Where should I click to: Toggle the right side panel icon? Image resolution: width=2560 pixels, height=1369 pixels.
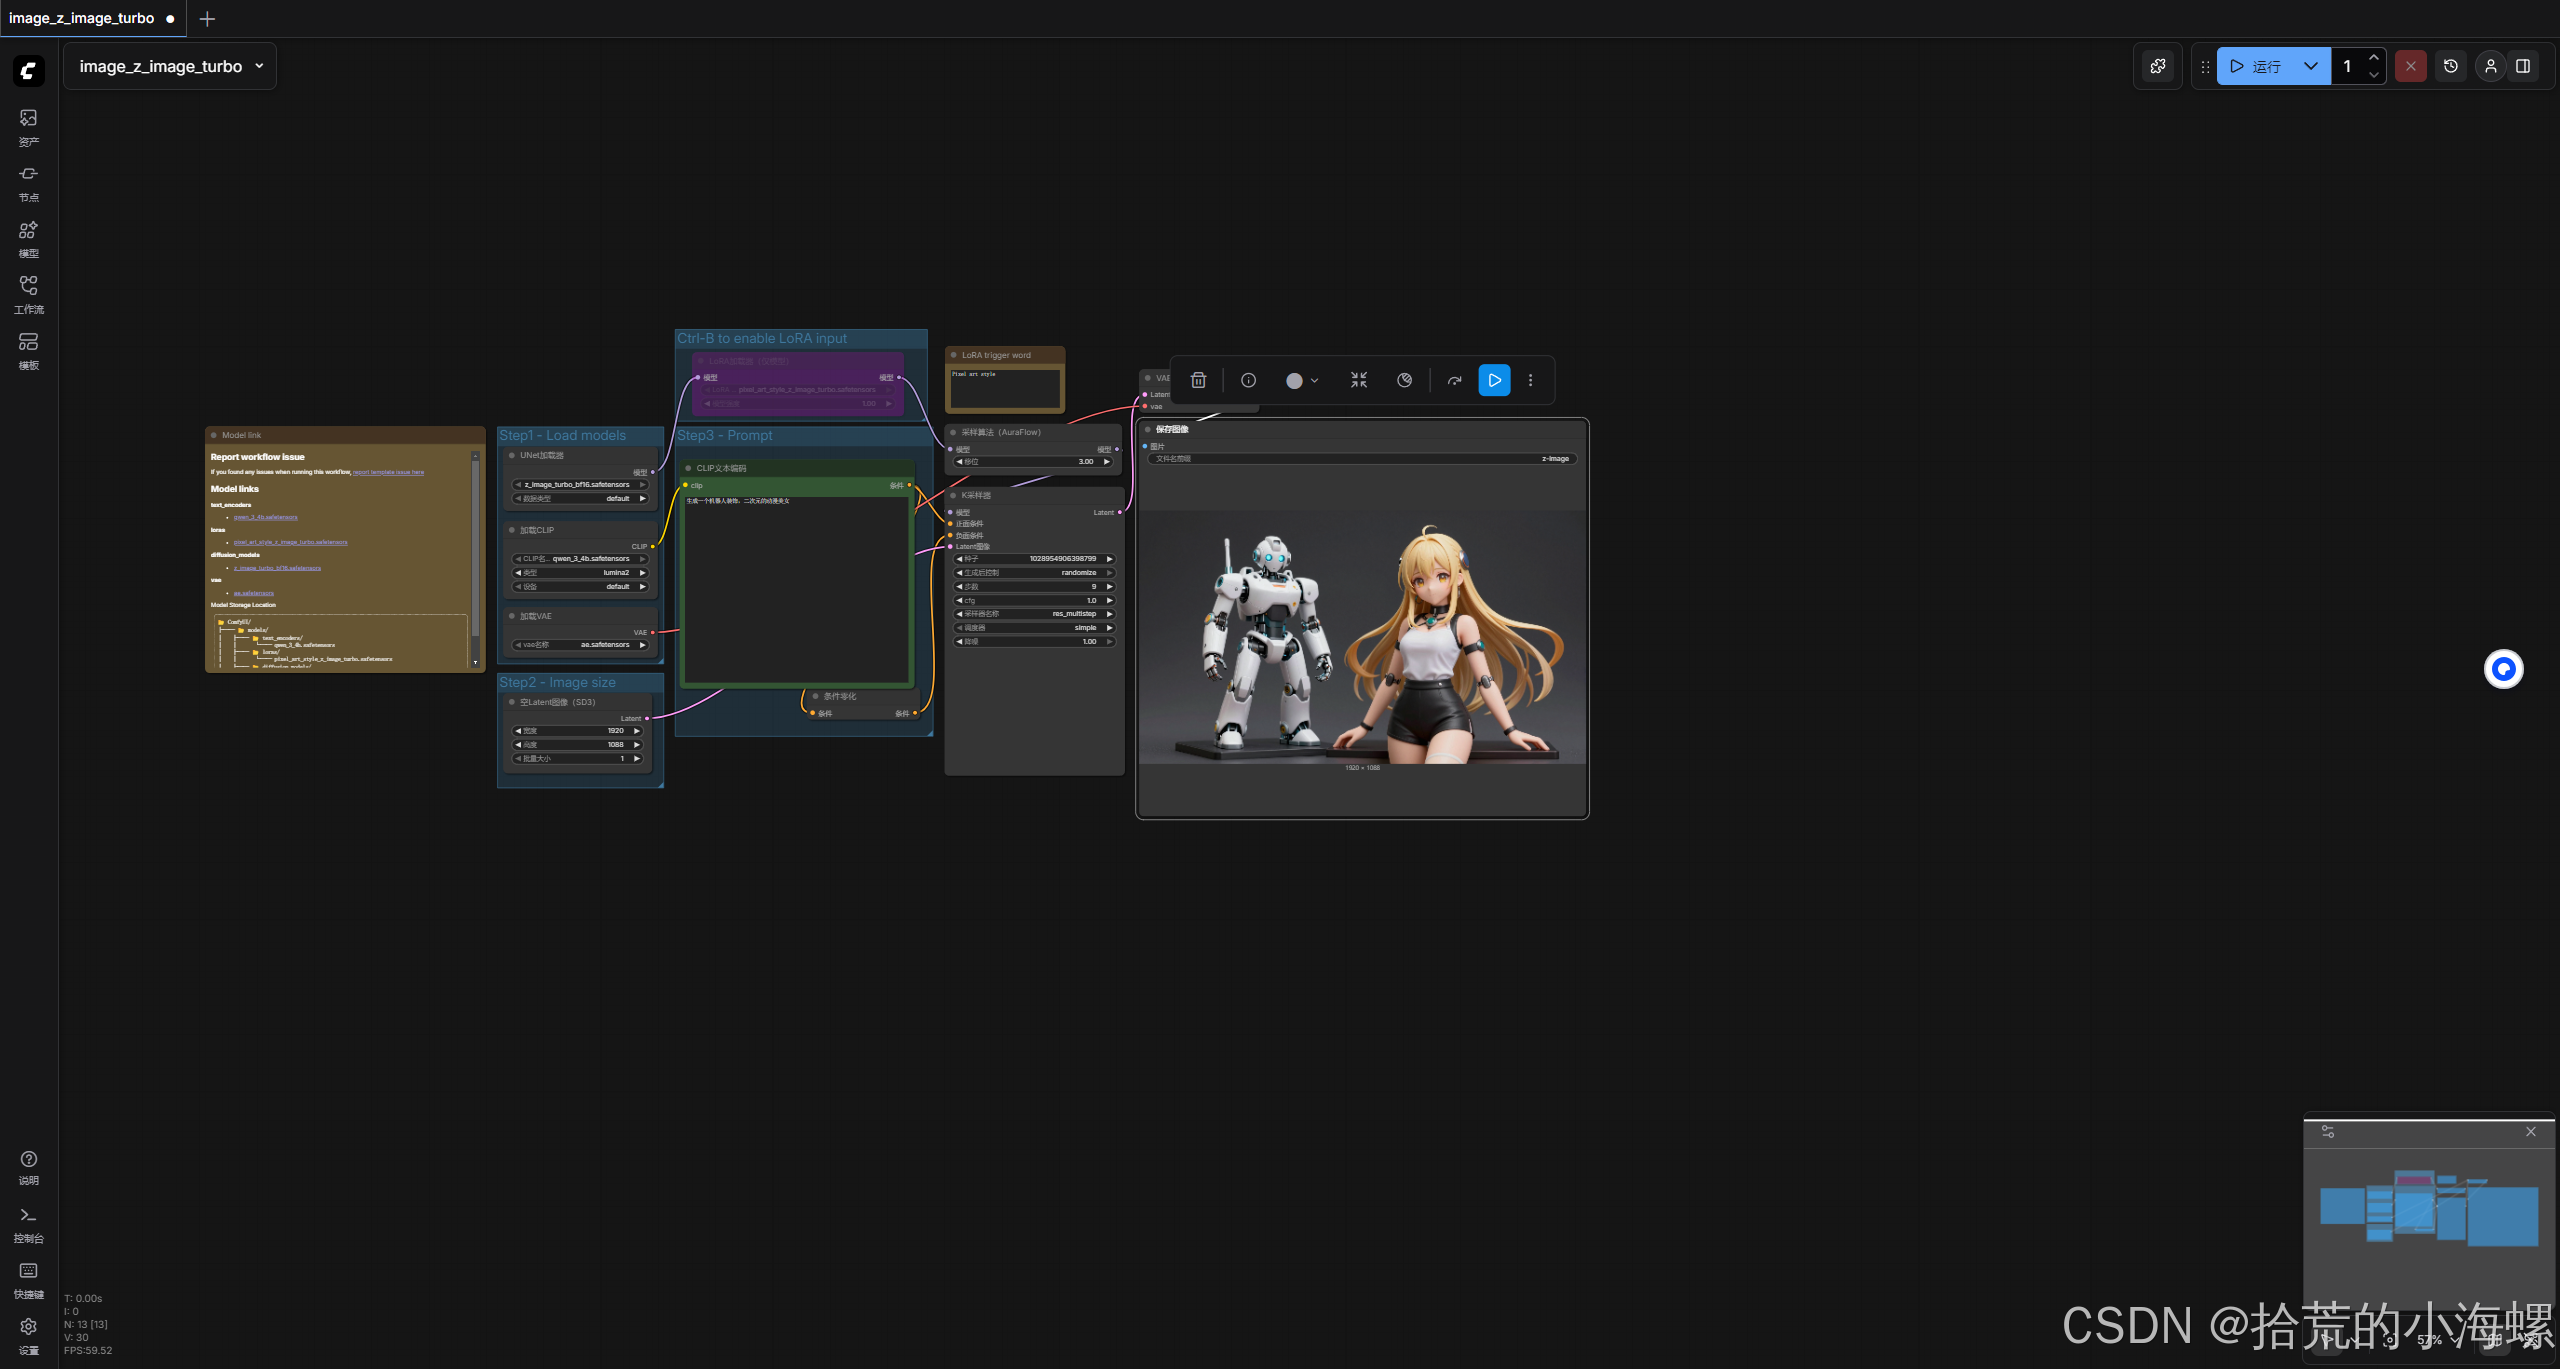2522,66
